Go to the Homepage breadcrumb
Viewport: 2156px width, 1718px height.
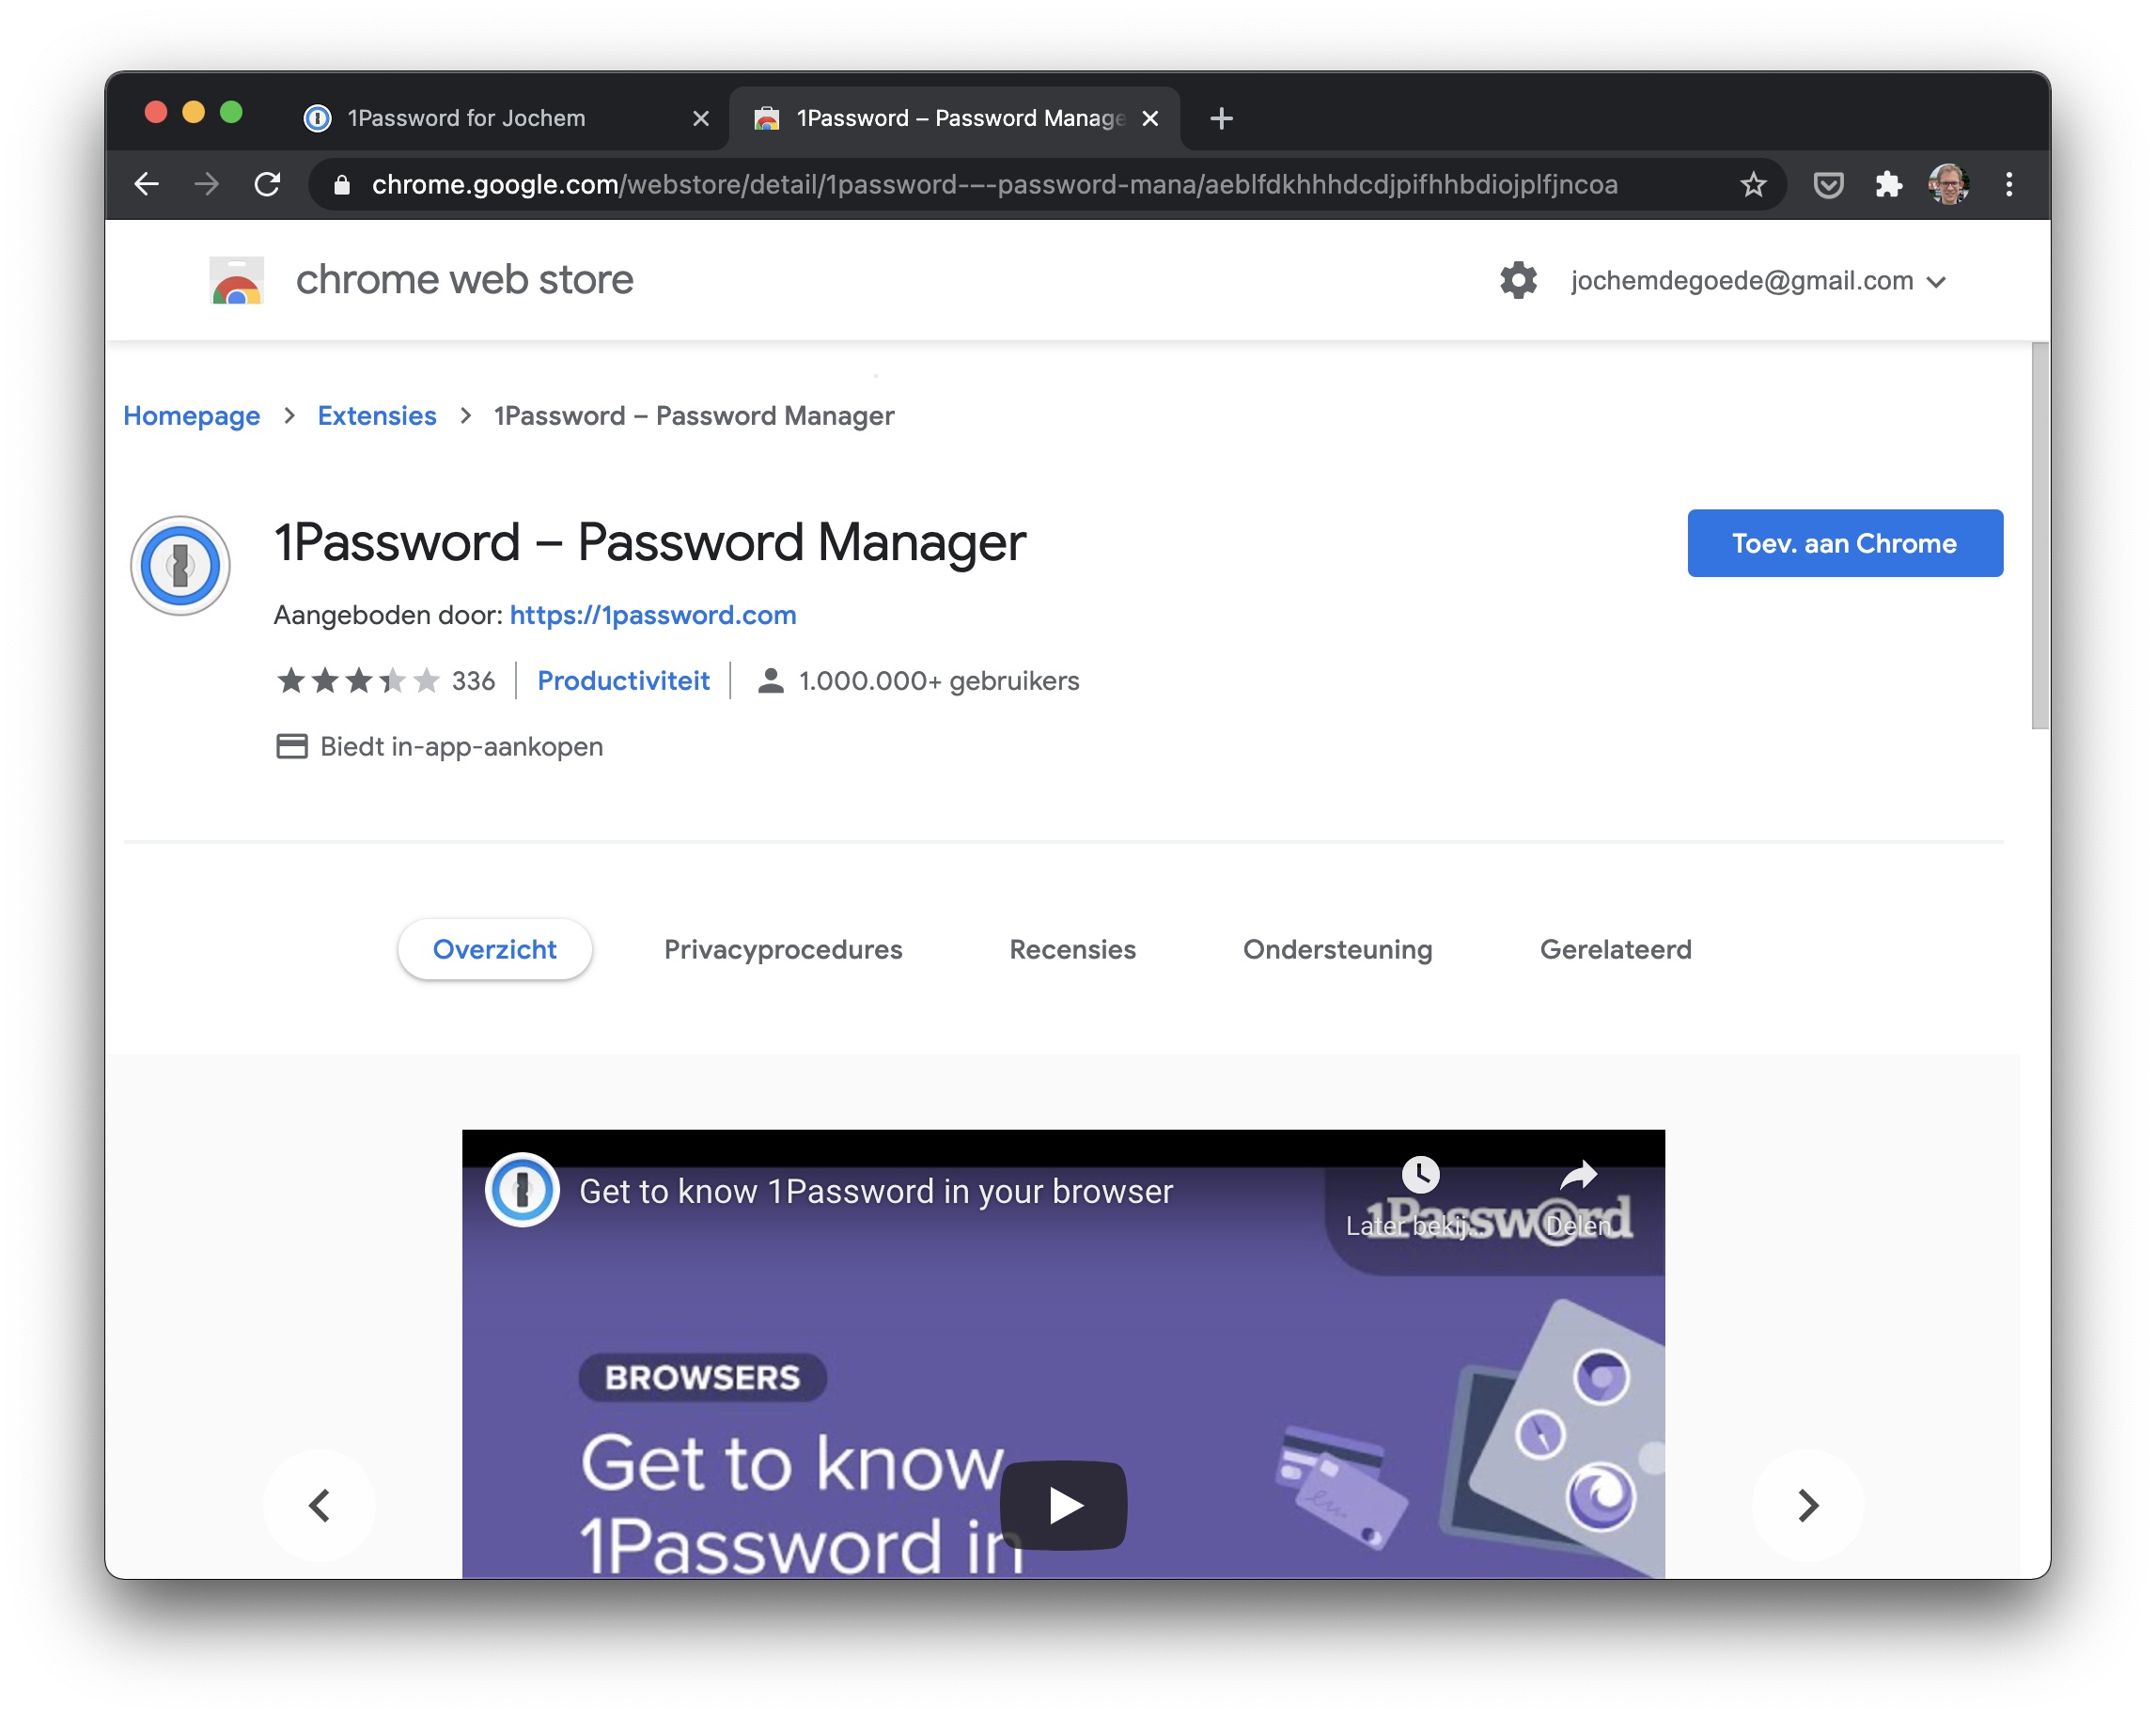[191, 415]
